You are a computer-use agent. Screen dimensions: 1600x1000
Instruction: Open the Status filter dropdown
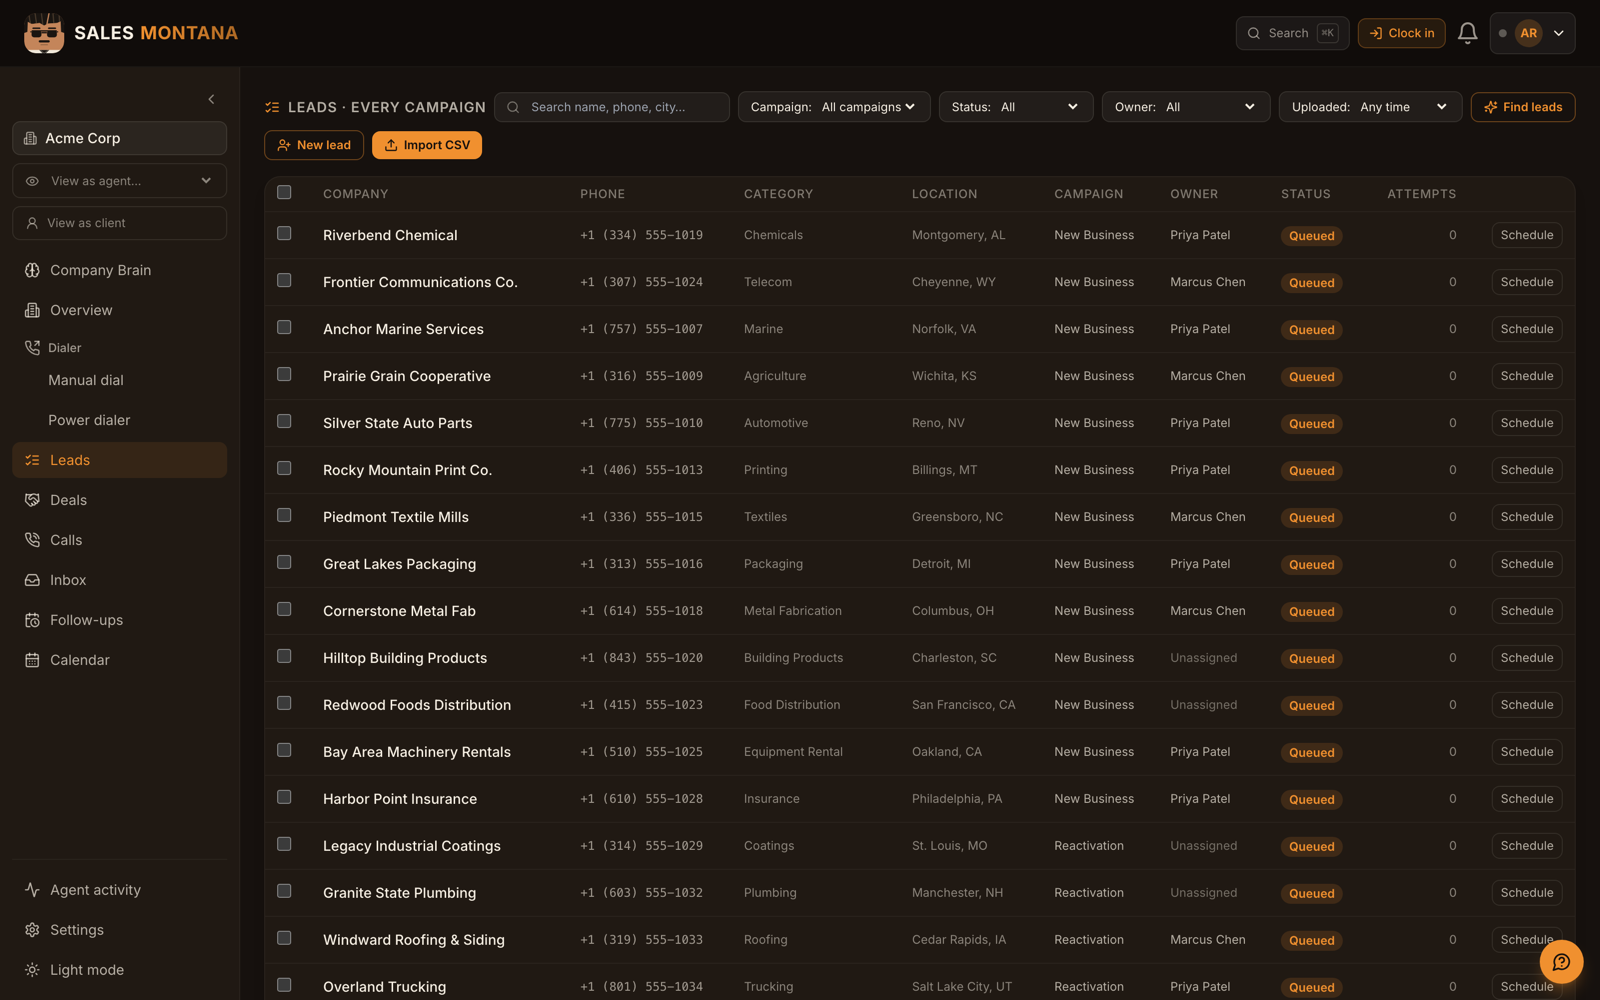1015,107
